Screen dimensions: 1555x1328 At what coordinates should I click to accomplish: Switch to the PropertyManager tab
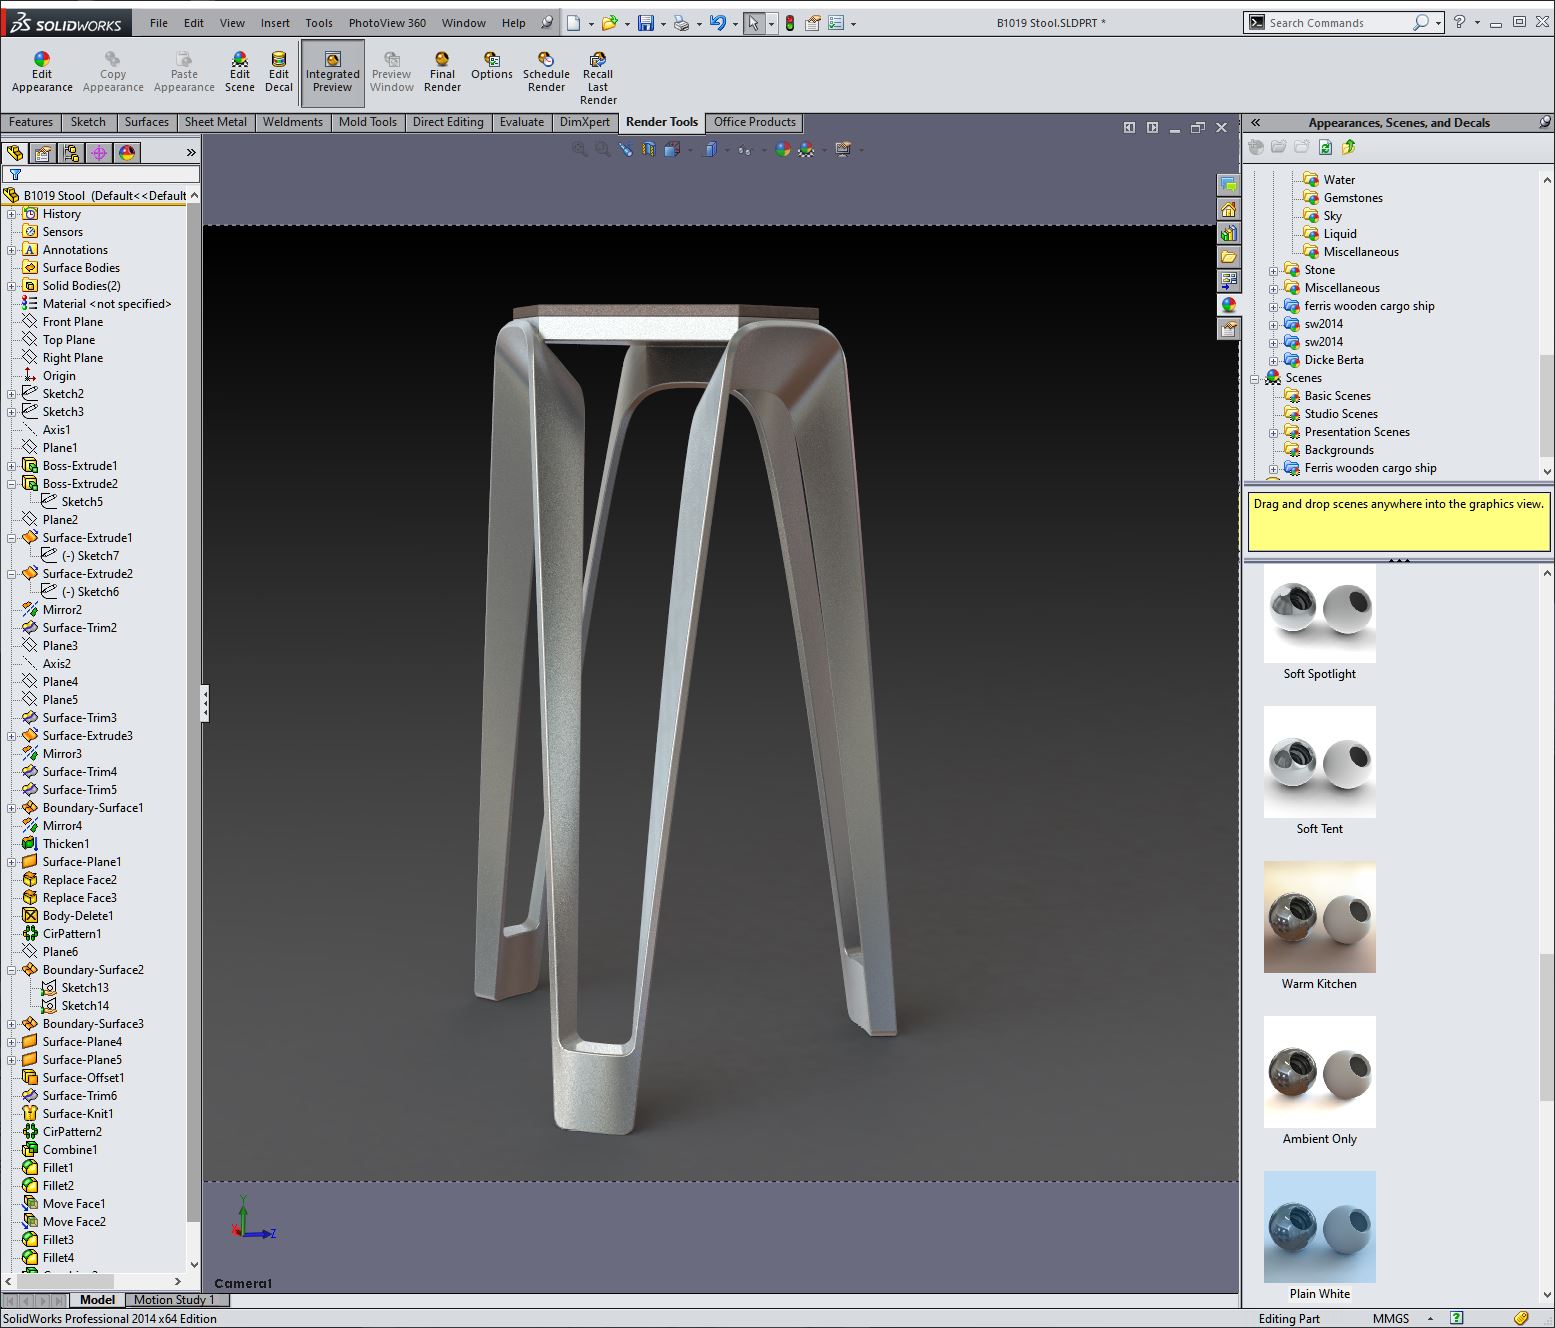tap(43, 153)
